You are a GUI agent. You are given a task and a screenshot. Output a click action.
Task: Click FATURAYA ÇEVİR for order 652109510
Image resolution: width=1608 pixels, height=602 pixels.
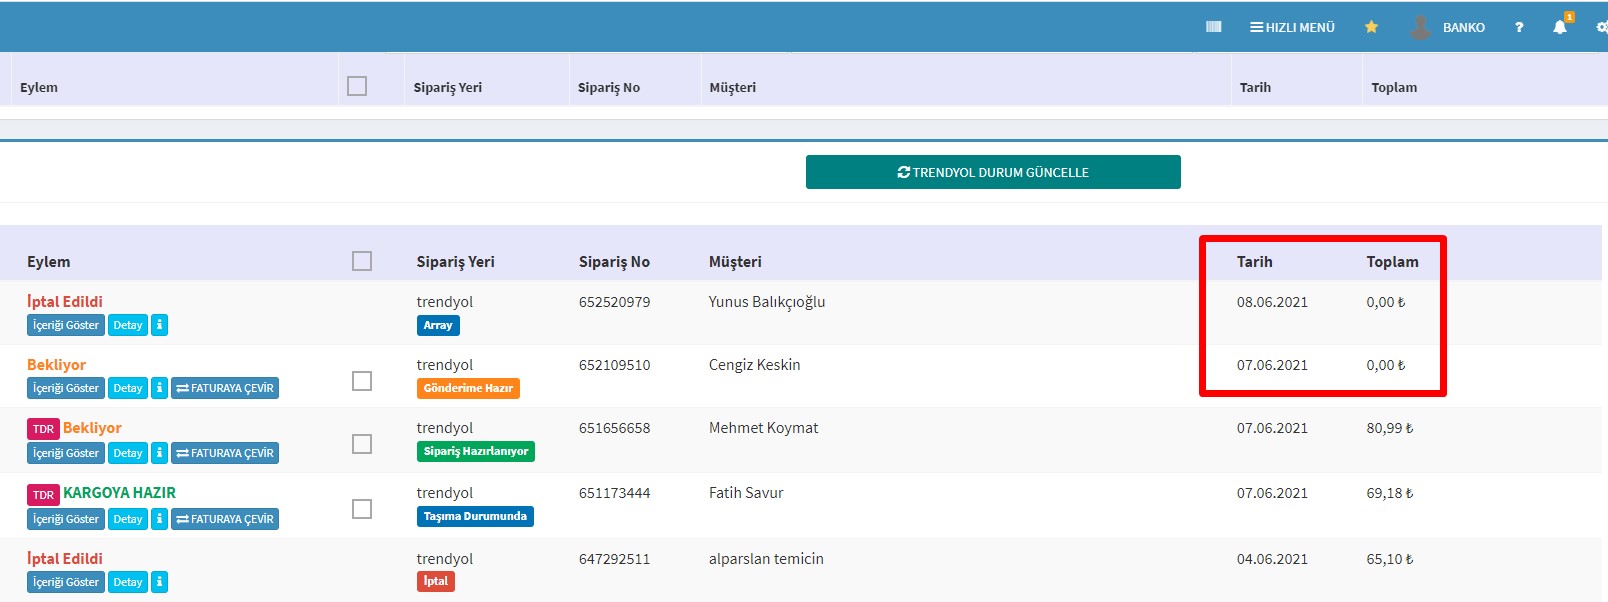[225, 388]
